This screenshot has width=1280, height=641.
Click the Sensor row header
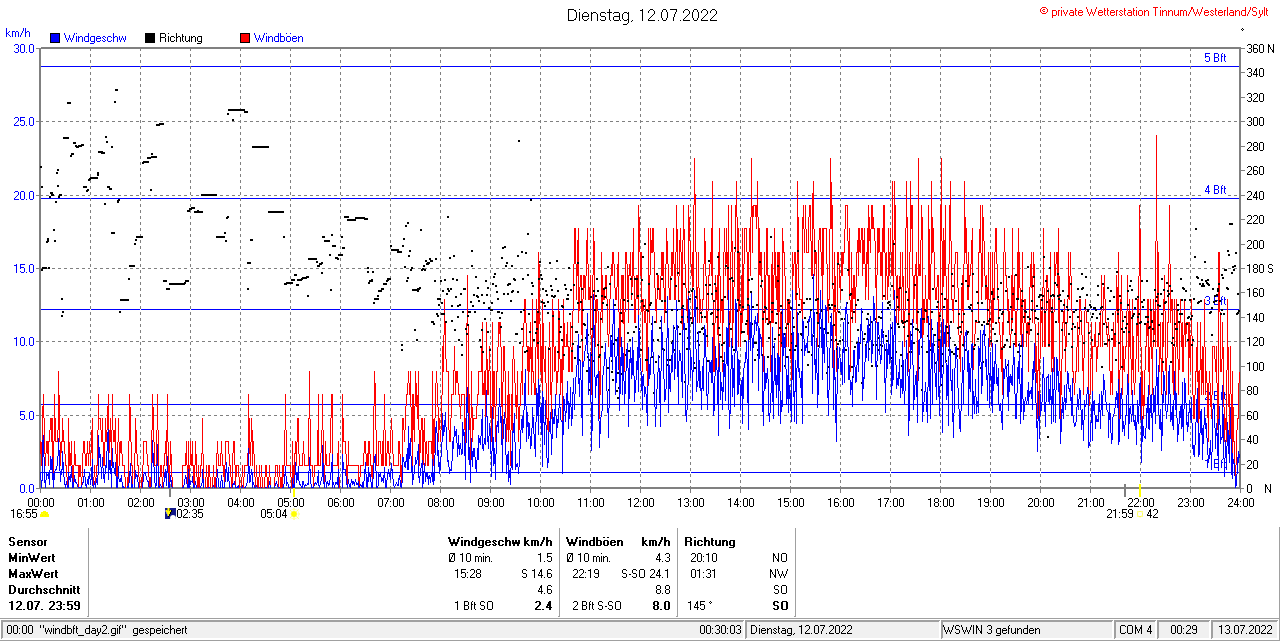click(x=28, y=542)
